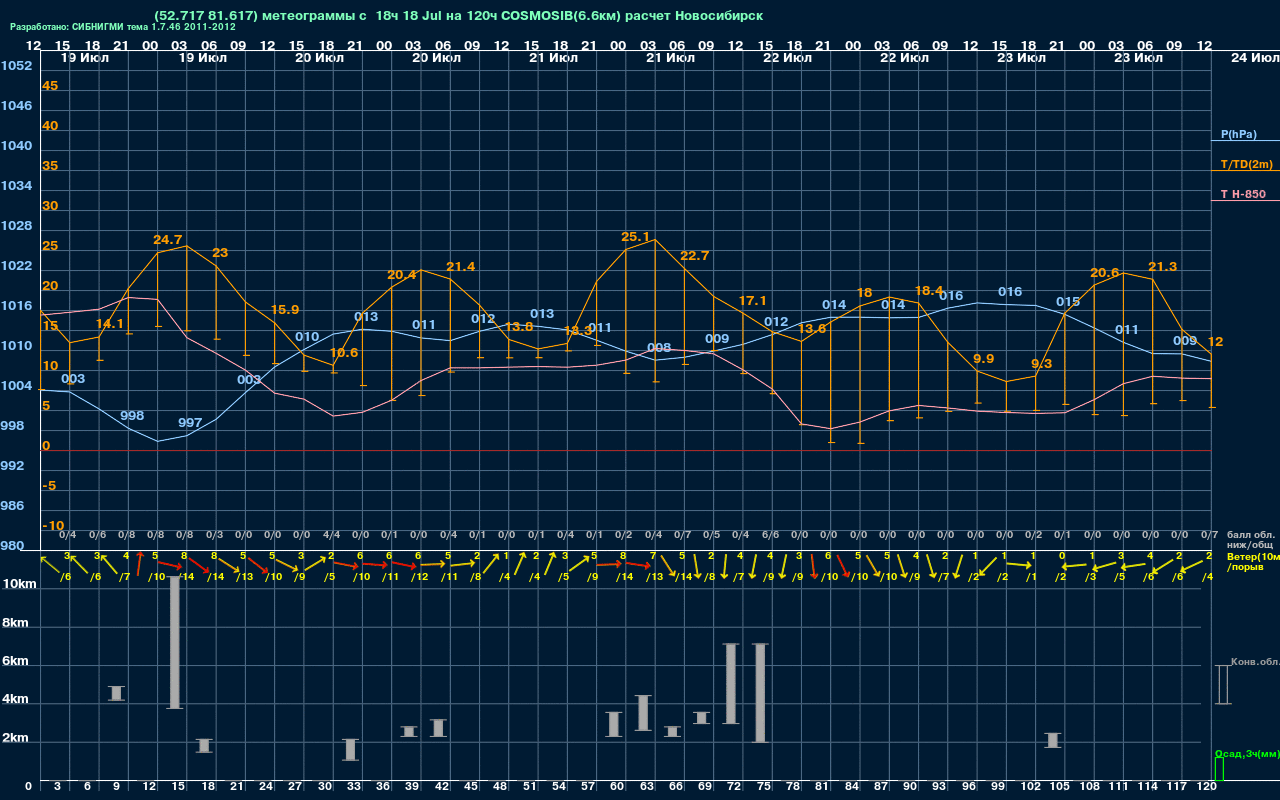Viewport: 1280px width, 800px height.
Task: Click the 10.6 temperature minimum label
Action: (344, 353)
